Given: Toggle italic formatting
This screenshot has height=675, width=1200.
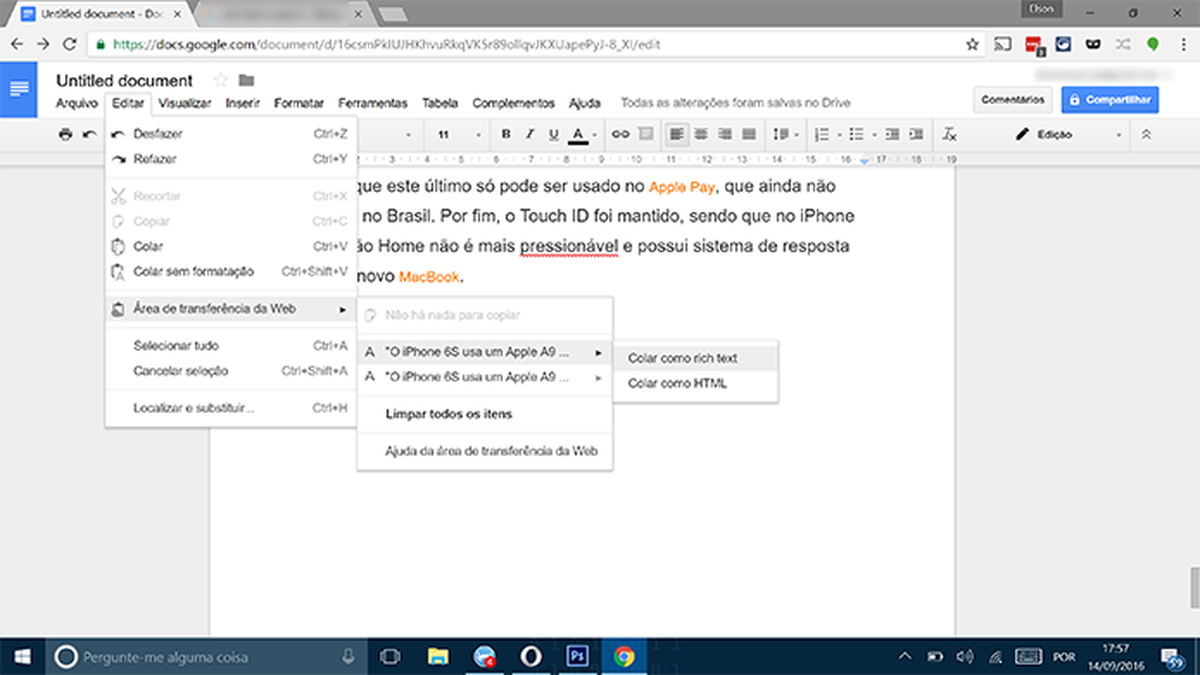Looking at the screenshot, I should click(530, 134).
